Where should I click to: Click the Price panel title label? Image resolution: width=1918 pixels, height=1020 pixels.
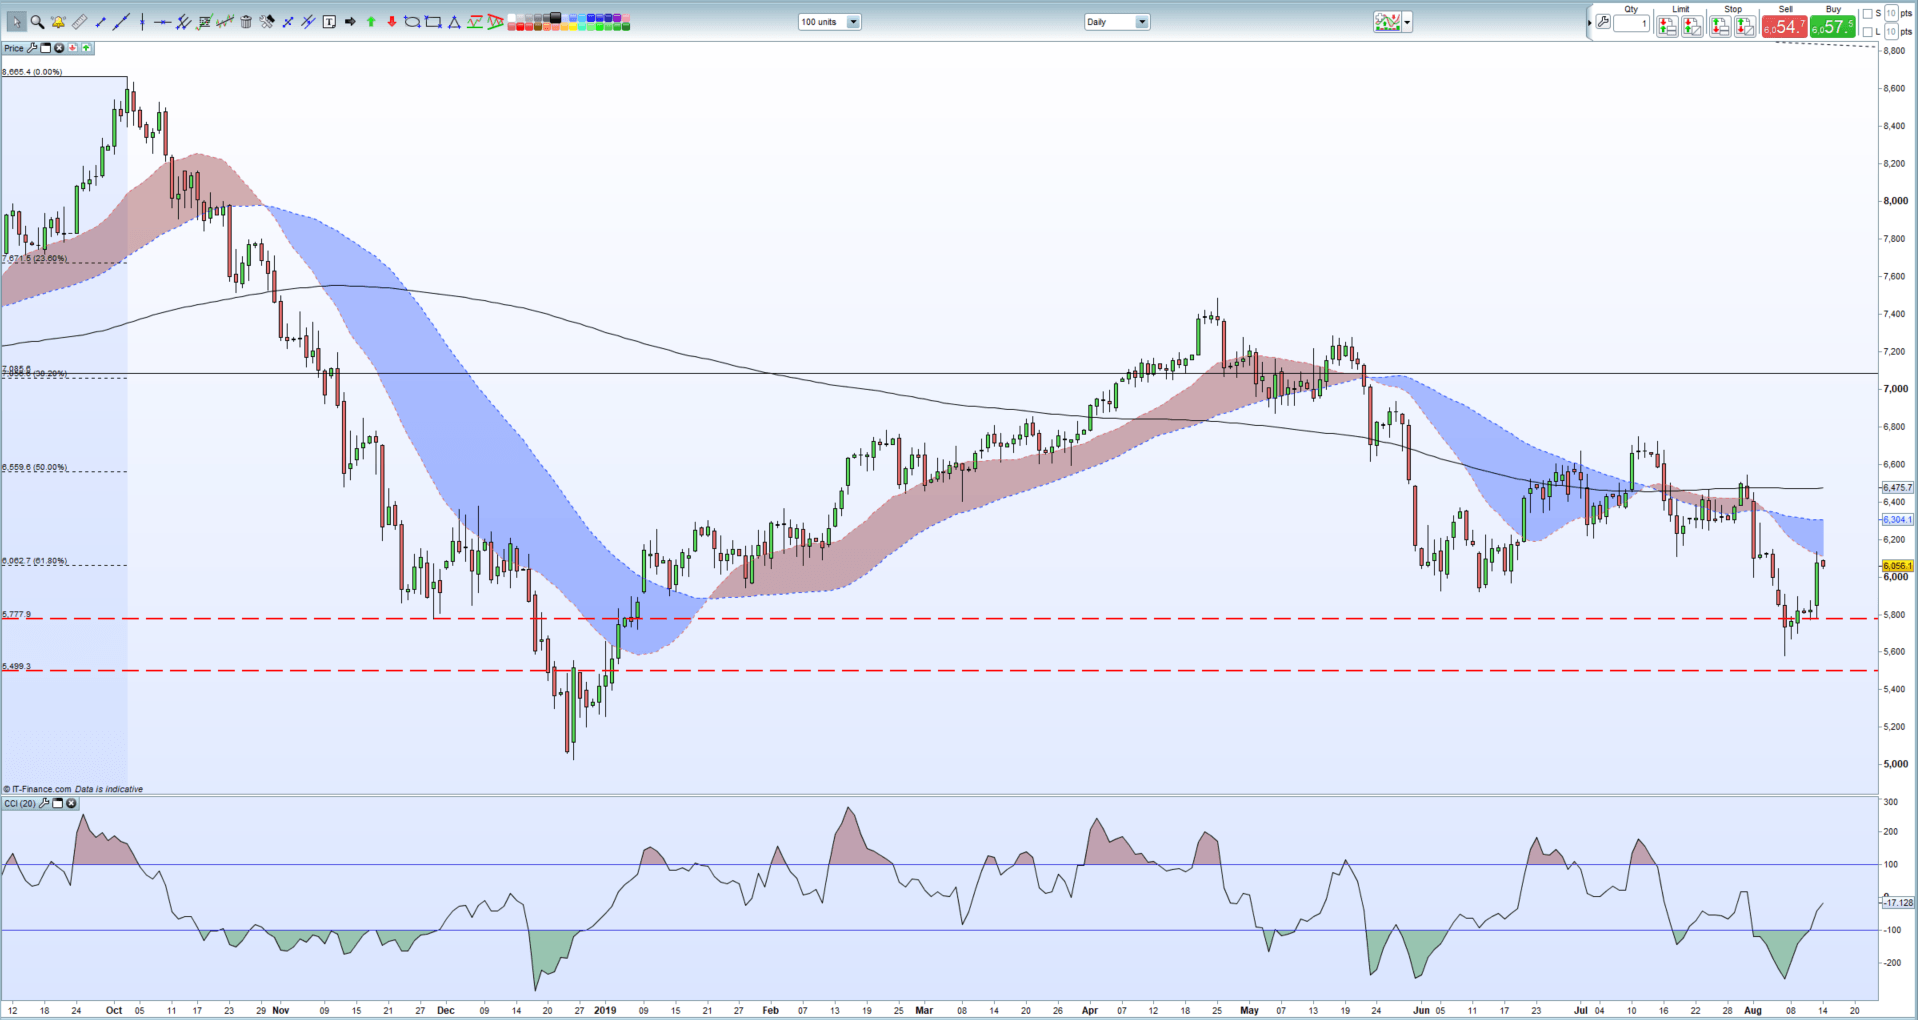click(14, 48)
